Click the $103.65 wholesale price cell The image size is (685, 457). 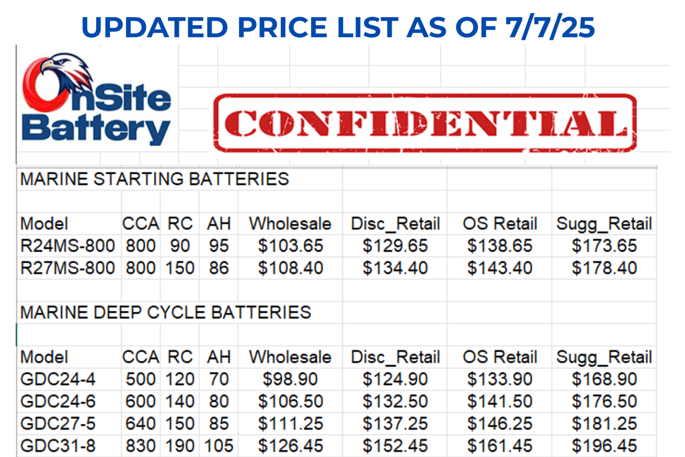pyautogui.click(x=291, y=246)
